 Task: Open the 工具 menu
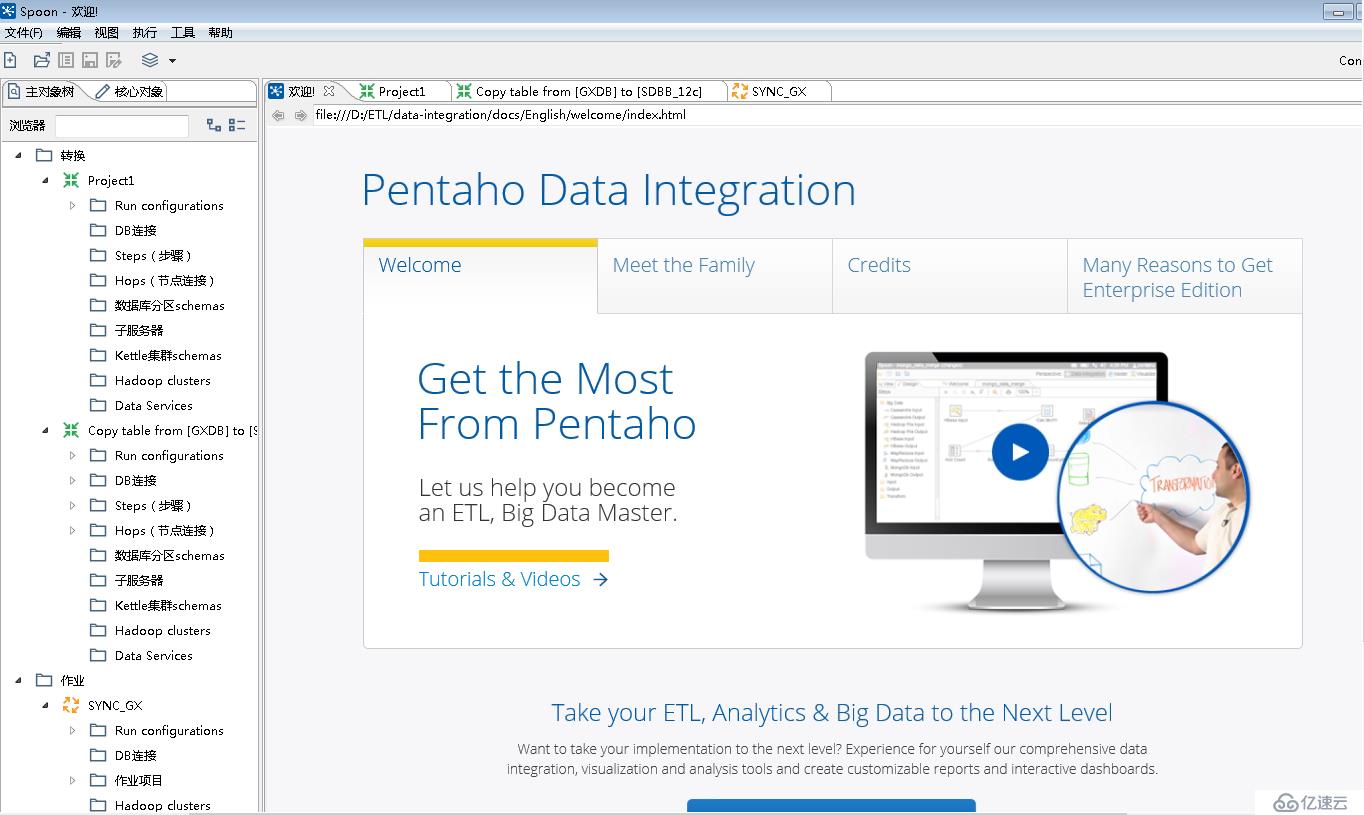point(183,33)
